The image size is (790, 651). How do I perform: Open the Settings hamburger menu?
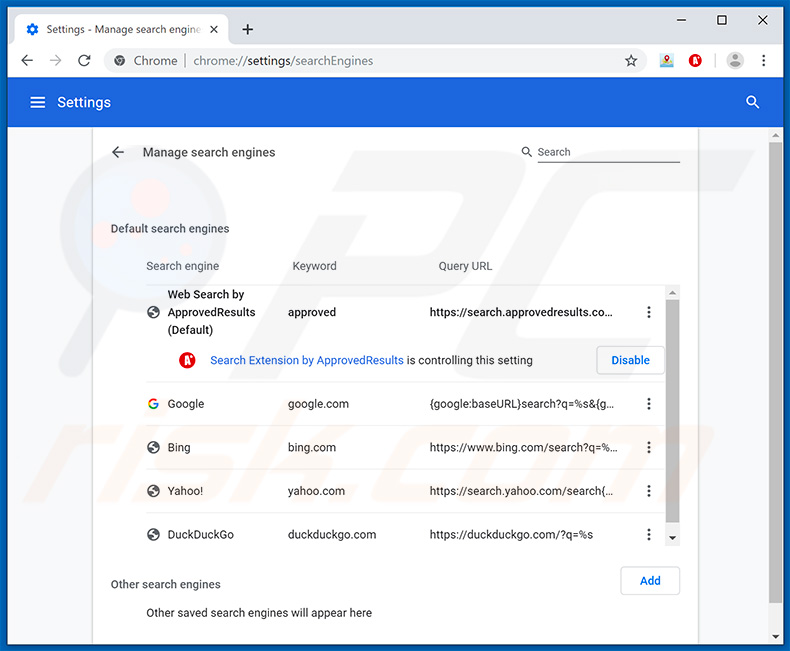pos(38,102)
